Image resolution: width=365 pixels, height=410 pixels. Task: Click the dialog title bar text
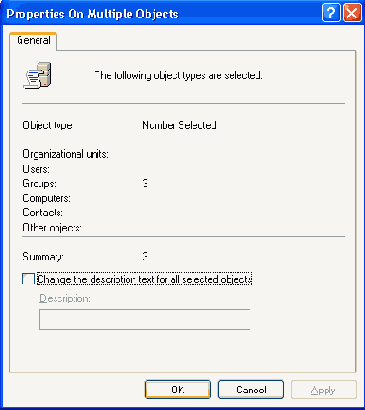92,14
